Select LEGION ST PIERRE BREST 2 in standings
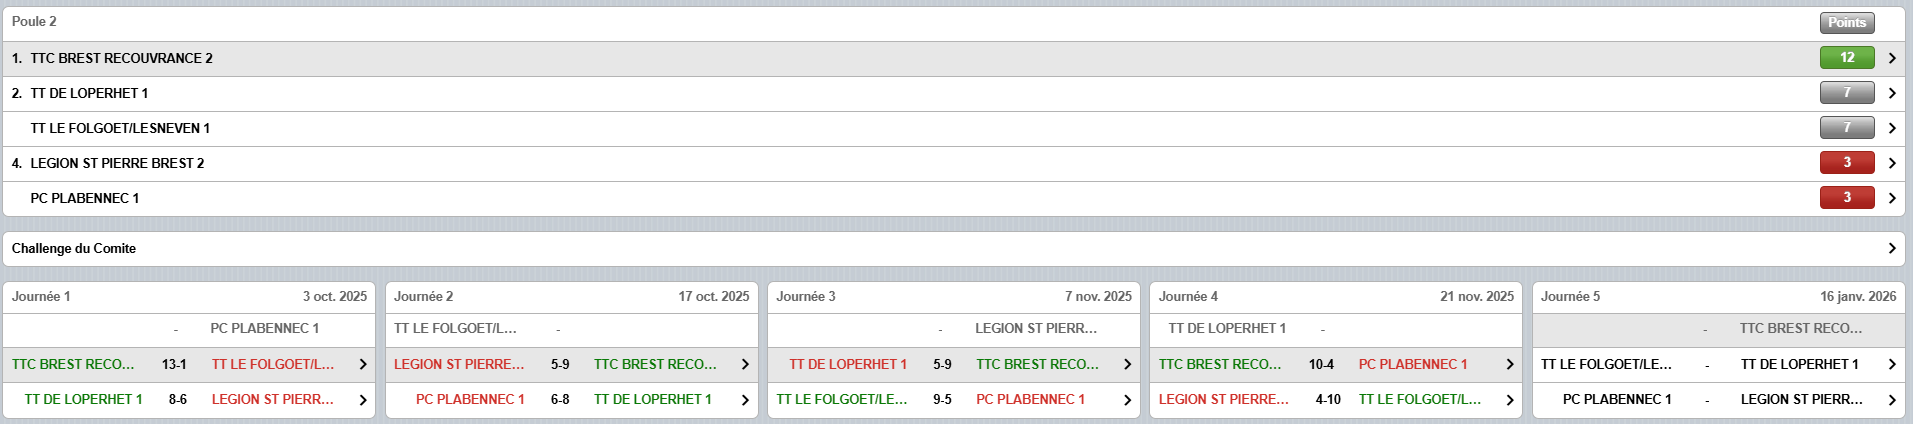 (117, 163)
